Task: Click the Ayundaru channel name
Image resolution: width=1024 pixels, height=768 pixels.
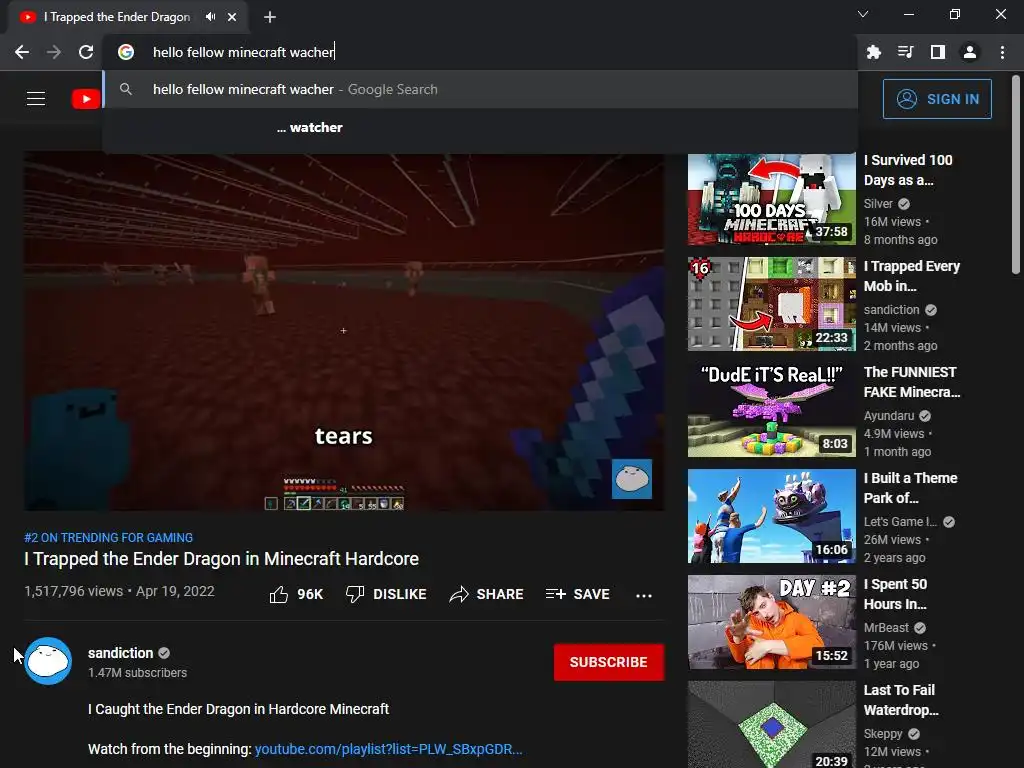Action: (x=889, y=416)
